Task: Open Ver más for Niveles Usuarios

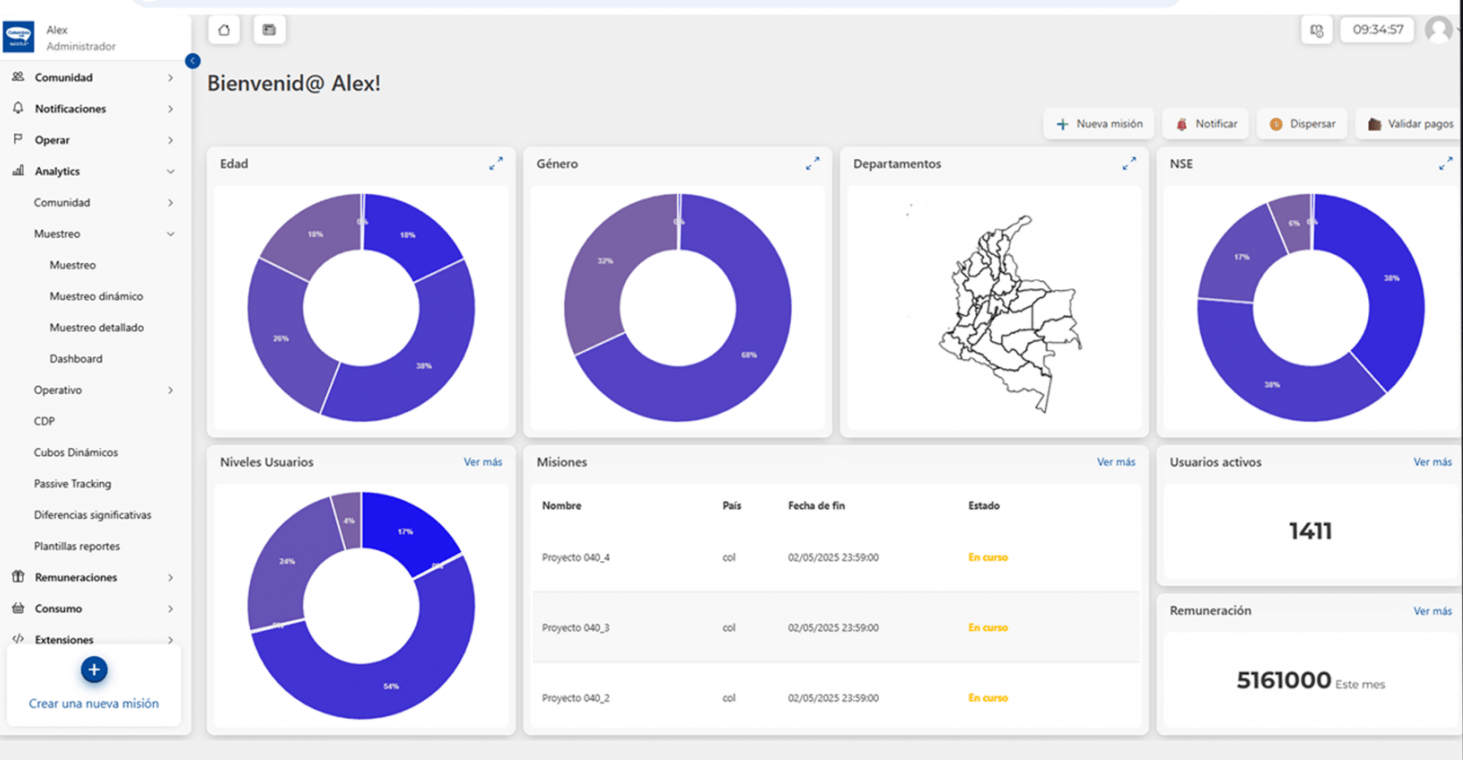Action: click(483, 462)
